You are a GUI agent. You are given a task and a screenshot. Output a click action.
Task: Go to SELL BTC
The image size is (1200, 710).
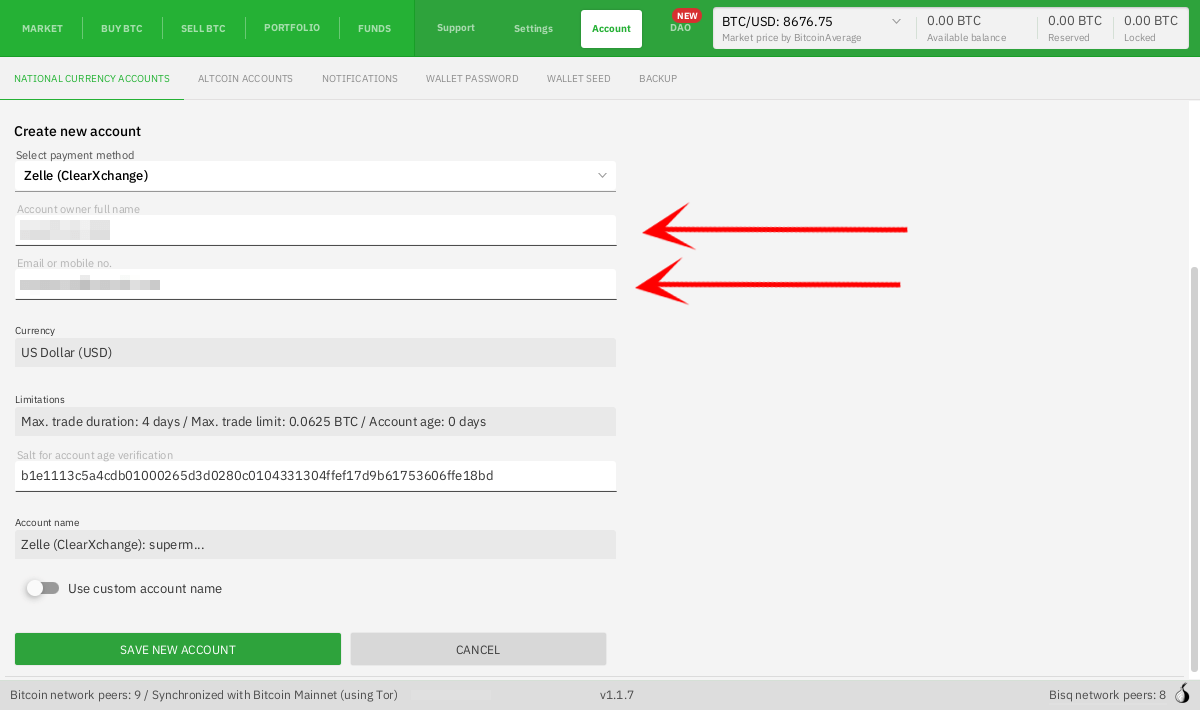coord(203,28)
